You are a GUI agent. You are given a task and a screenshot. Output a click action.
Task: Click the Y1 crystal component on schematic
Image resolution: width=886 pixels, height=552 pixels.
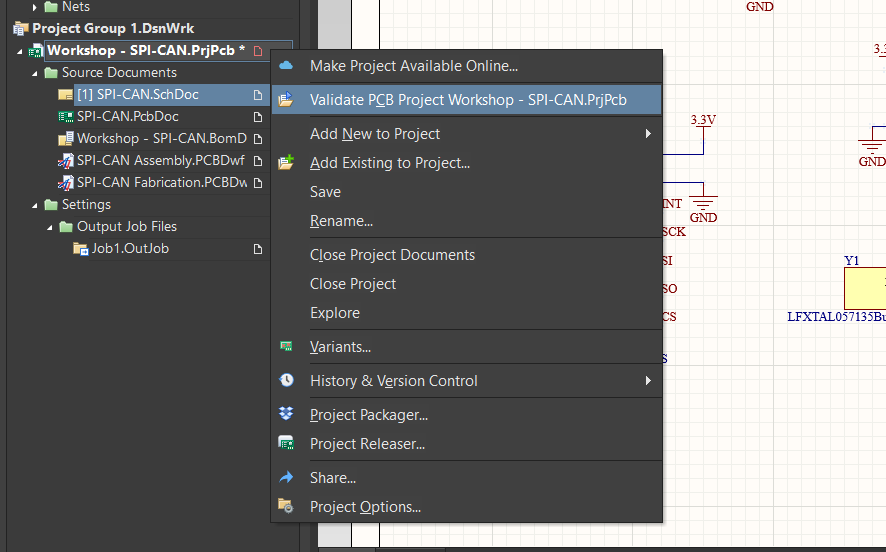click(865, 288)
